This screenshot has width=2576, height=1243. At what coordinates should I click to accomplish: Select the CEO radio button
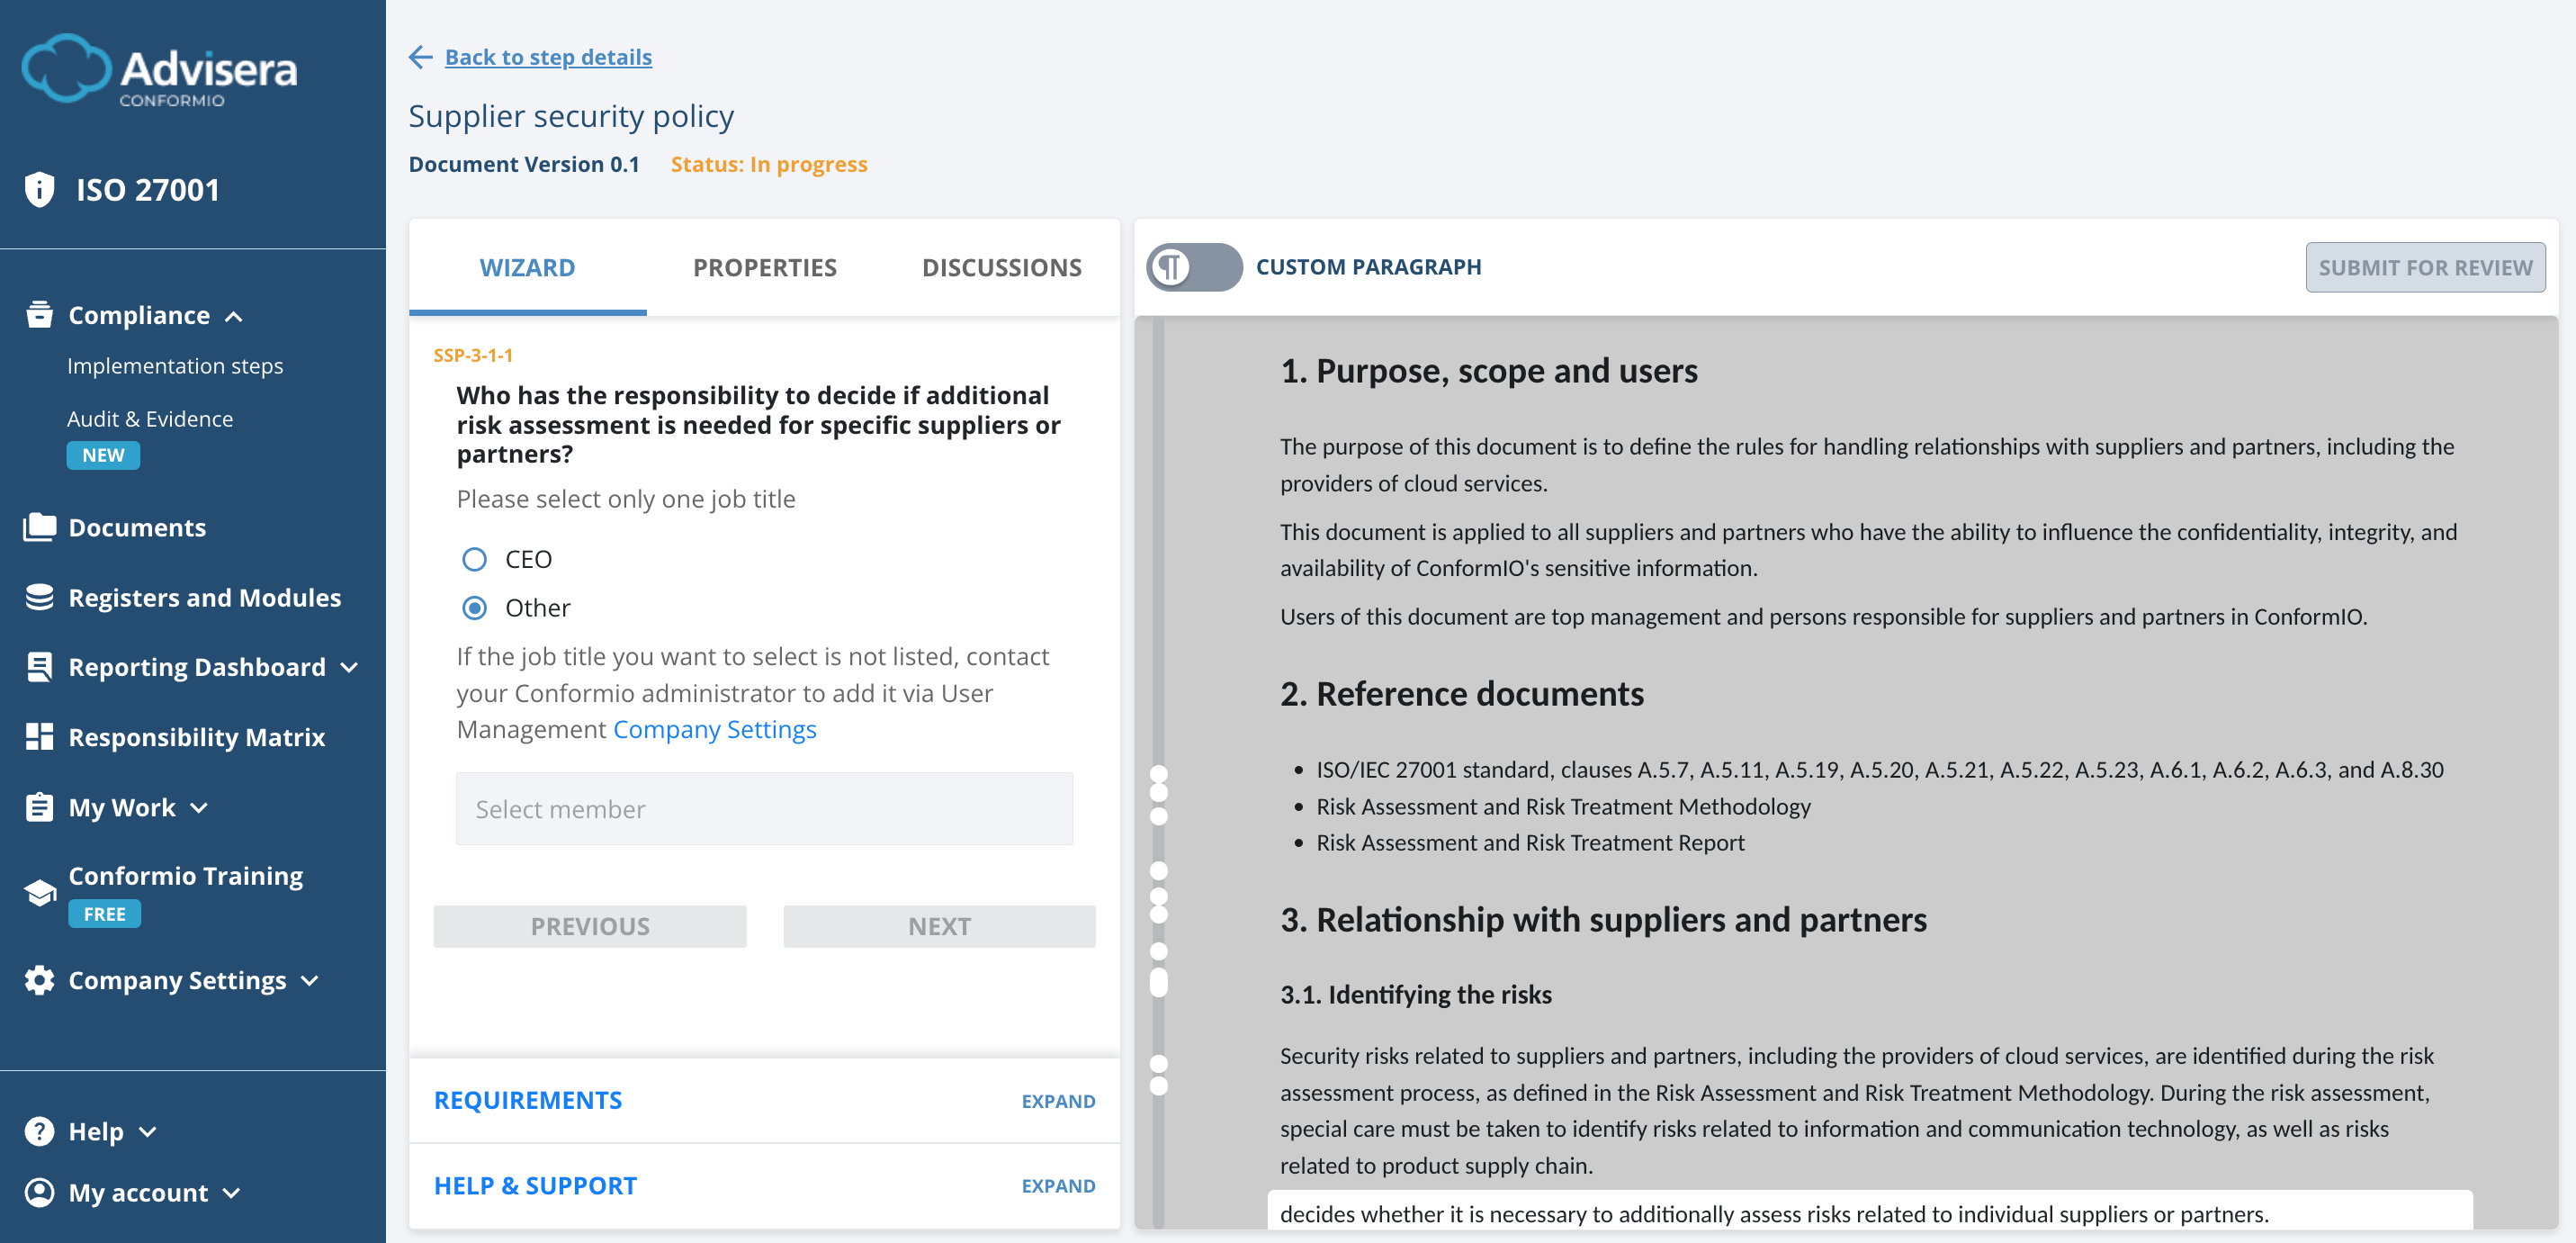(474, 559)
